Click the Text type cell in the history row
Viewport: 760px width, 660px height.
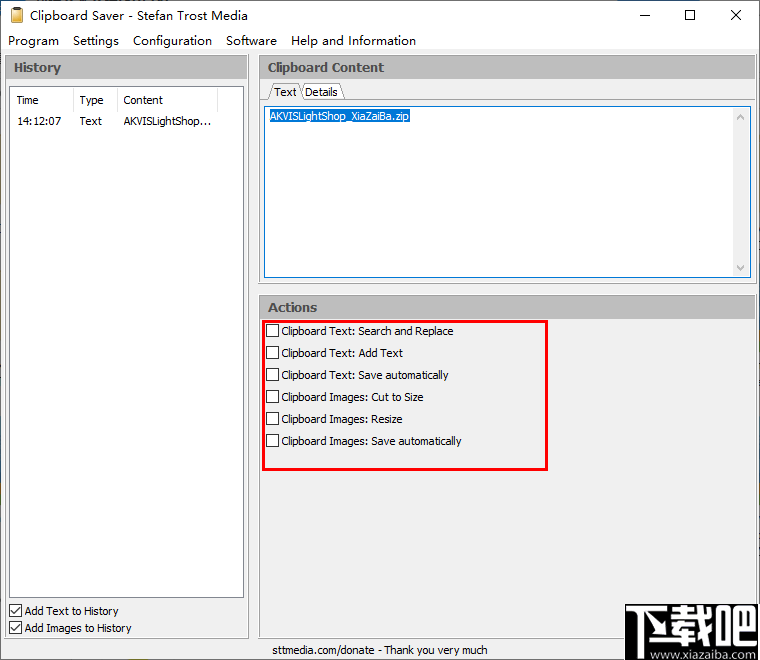coord(91,121)
